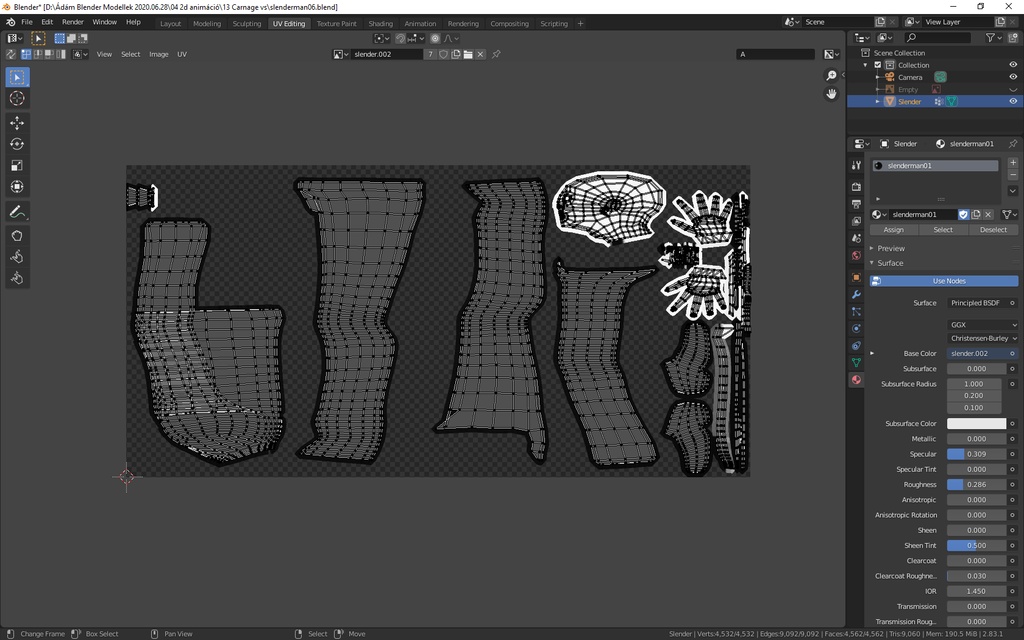Image resolution: width=1024 pixels, height=640 pixels.
Task: Select the UV Relax sculpt tool
Action: pyautogui.click(x=17, y=257)
